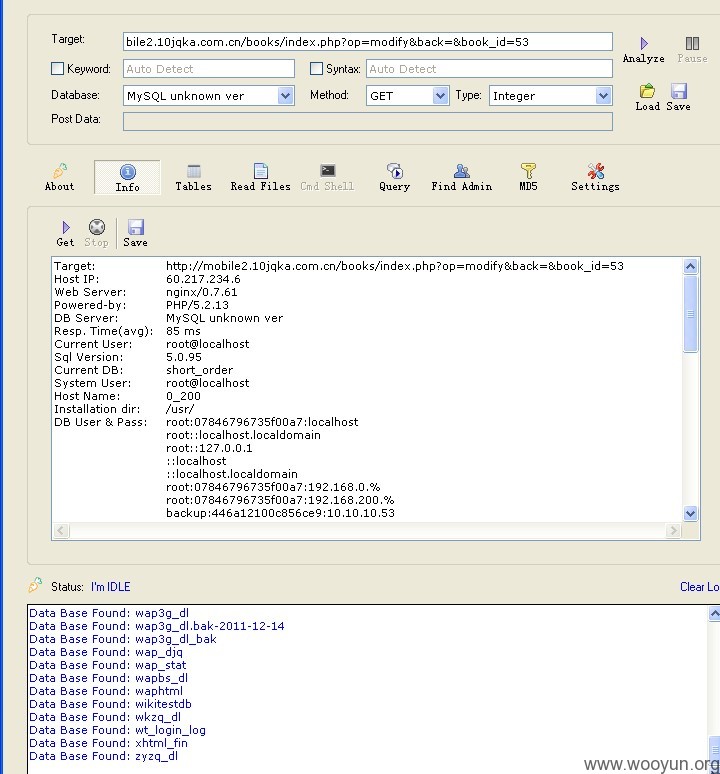Enable the Syntax checkbox
The height and width of the screenshot is (774, 720).
click(x=316, y=69)
